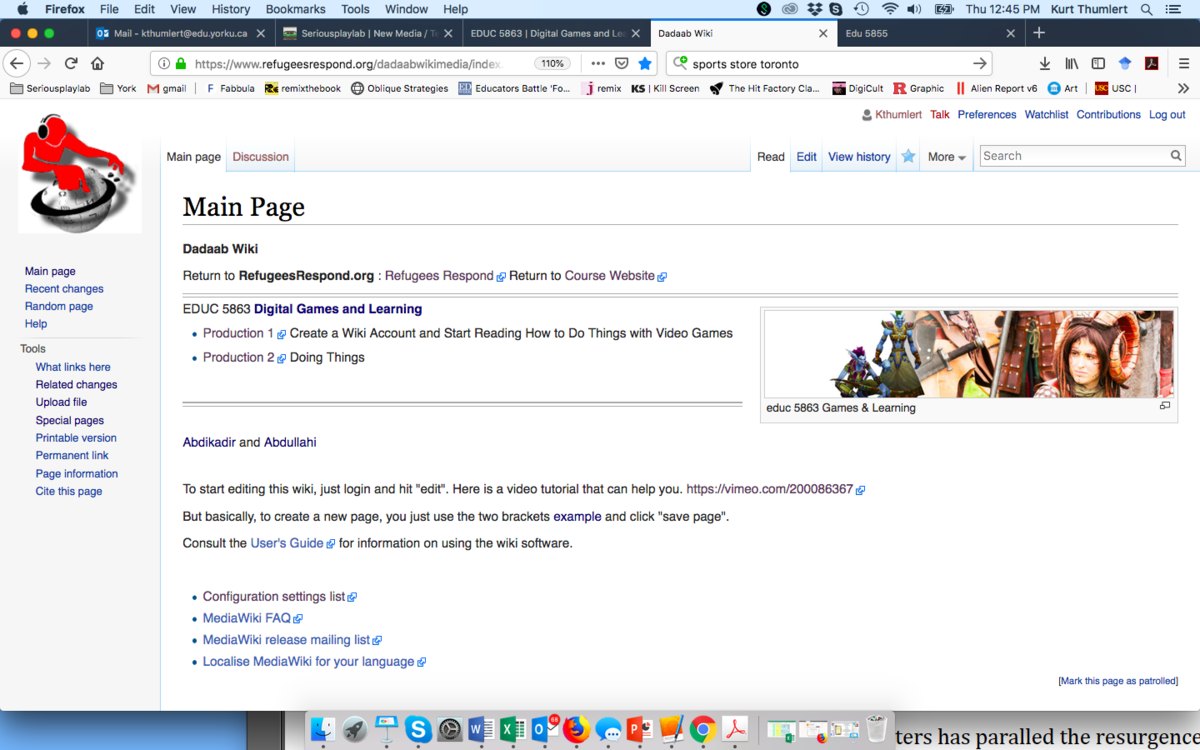Click the wiki Search input field
Screen dimensions: 1200x750
click(x=1074, y=156)
